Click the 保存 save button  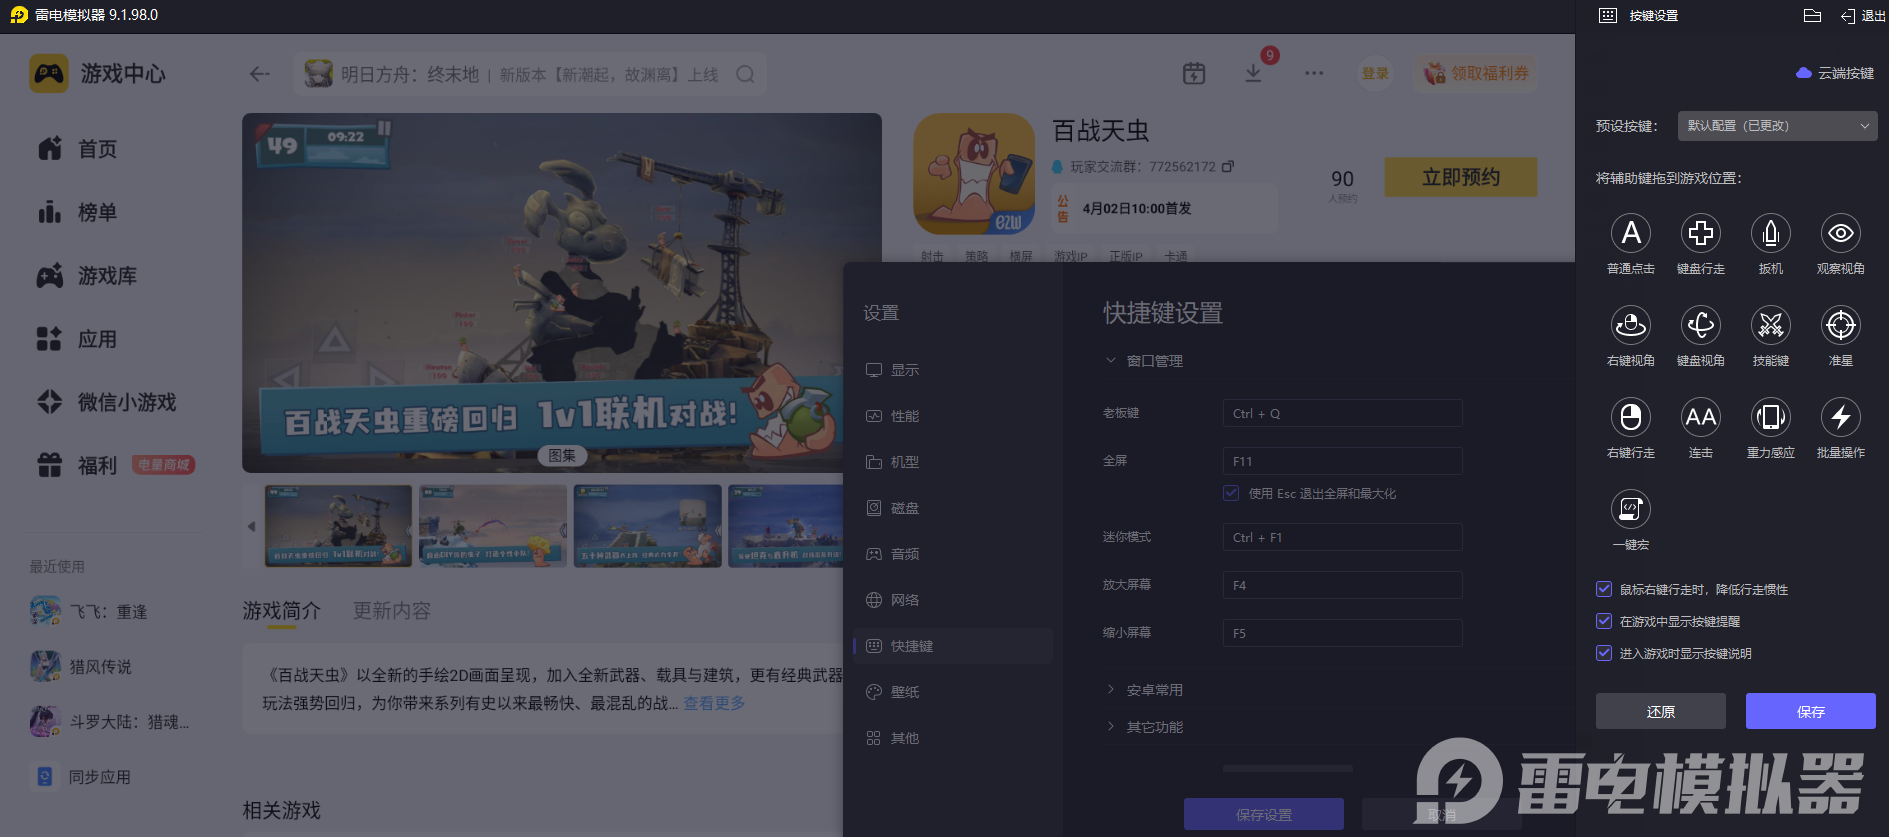(1811, 711)
